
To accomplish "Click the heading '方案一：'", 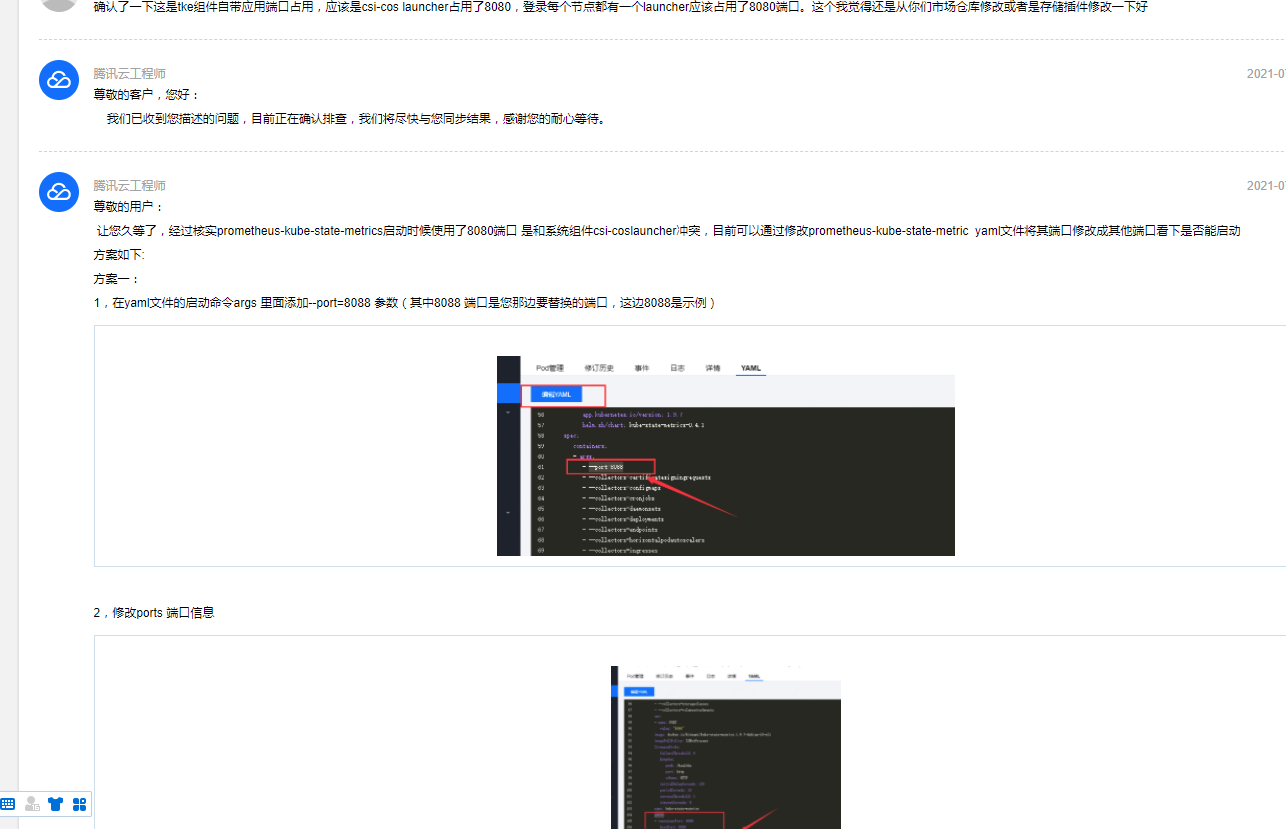I will click(x=118, y=279).
